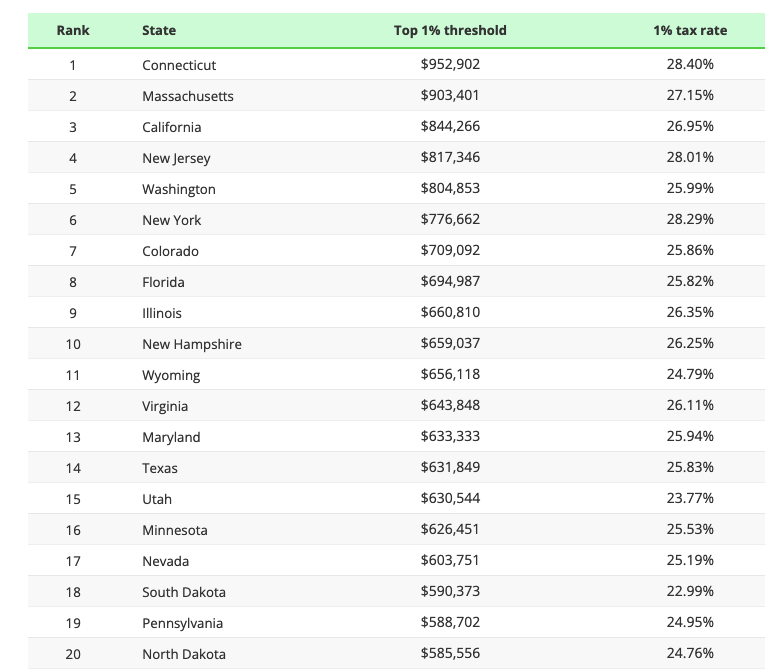
Task: Click North Dakota's $585,556 threshold
Action: pos(451,654)
